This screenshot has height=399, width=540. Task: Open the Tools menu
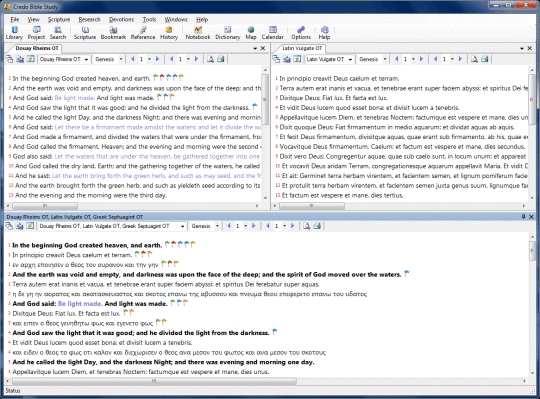point(149,19)
